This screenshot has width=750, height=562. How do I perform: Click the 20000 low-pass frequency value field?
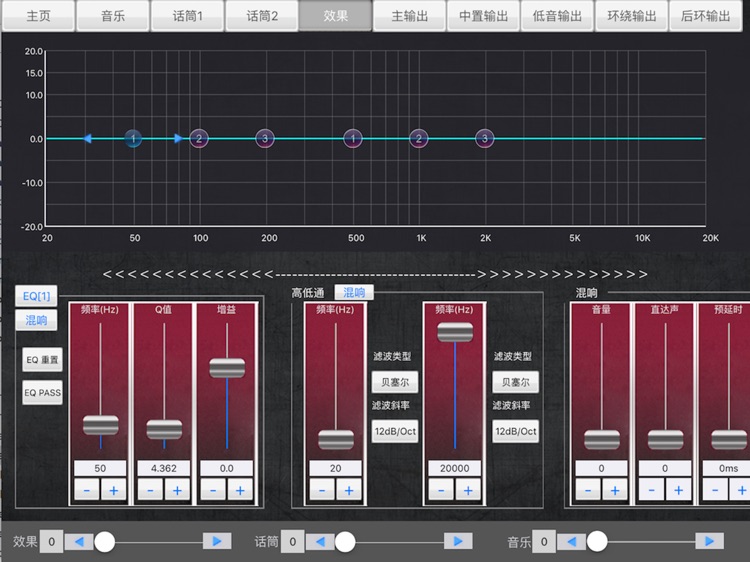pos(454,468)
